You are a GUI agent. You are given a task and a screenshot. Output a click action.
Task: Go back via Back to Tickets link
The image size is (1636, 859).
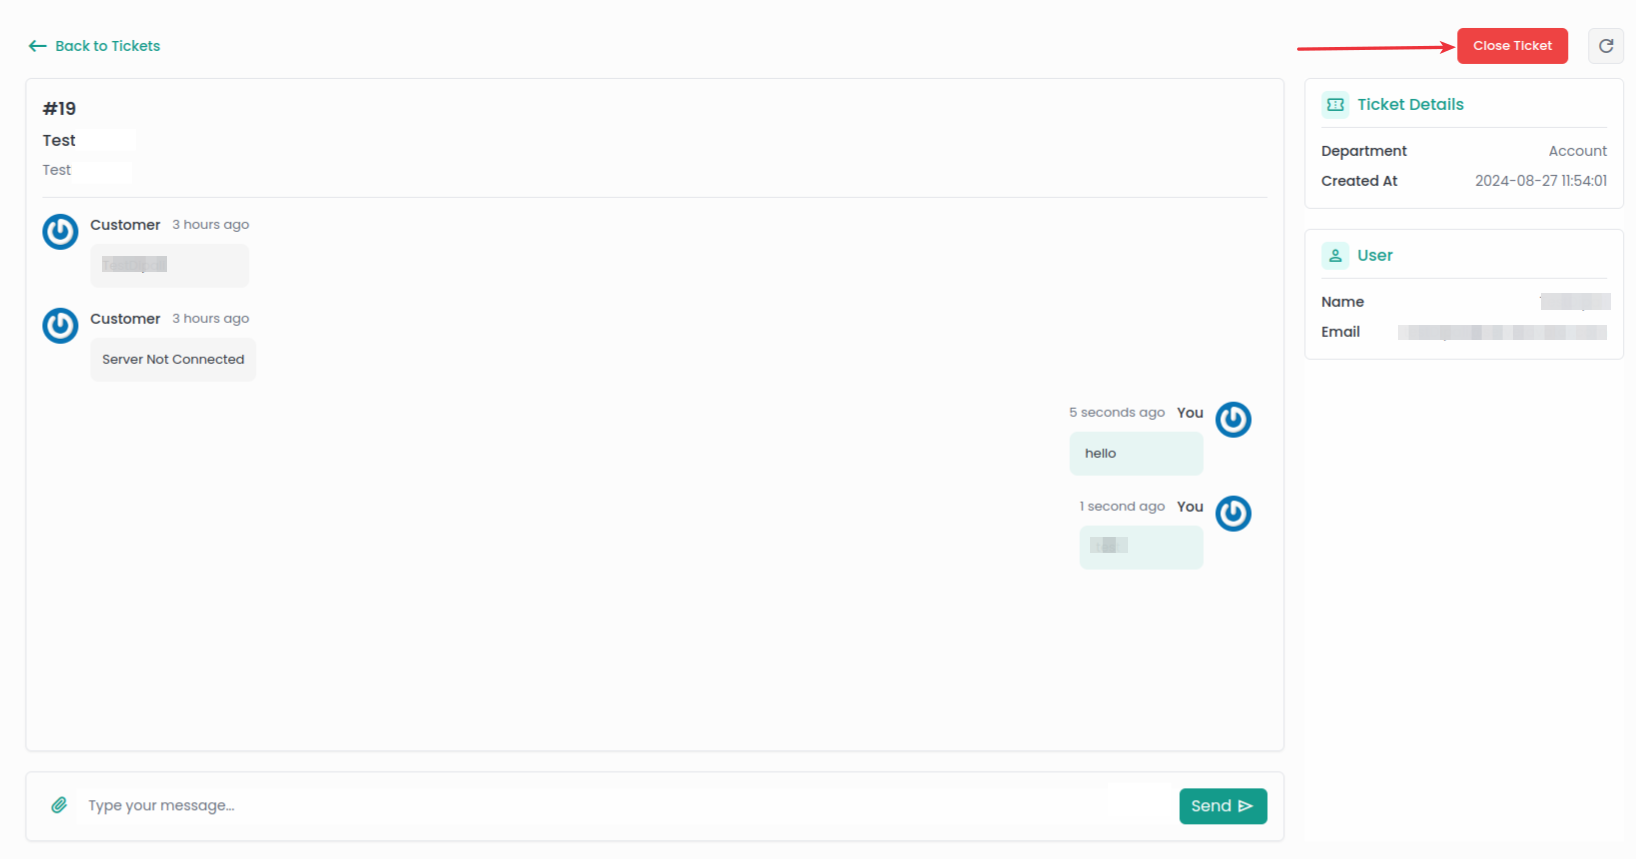[x=95, y=46]
